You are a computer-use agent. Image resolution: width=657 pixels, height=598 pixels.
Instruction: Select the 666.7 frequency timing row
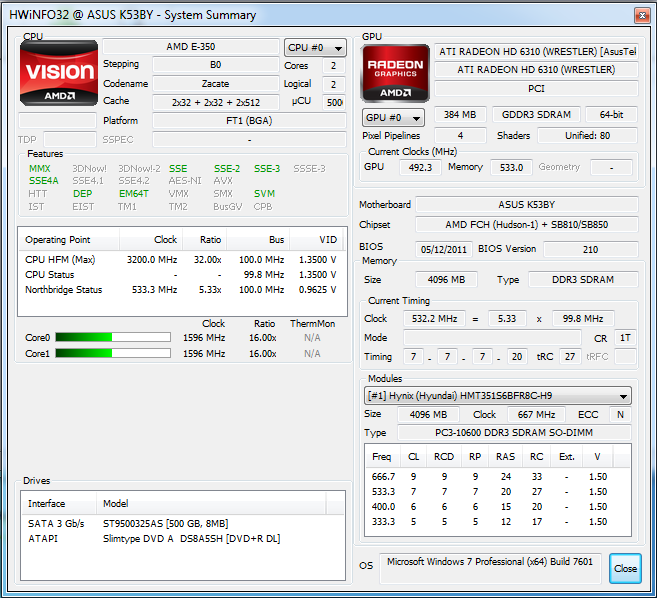[498, 476]
